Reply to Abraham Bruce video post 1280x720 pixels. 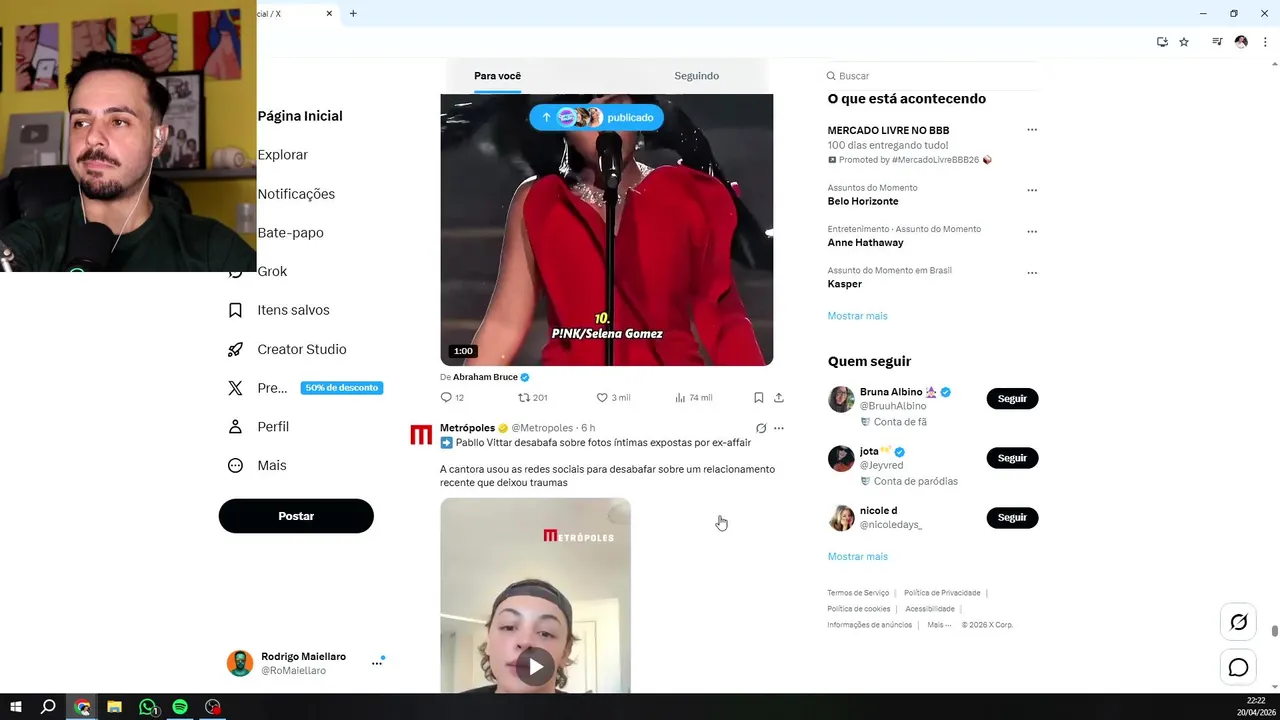(446, 397)
